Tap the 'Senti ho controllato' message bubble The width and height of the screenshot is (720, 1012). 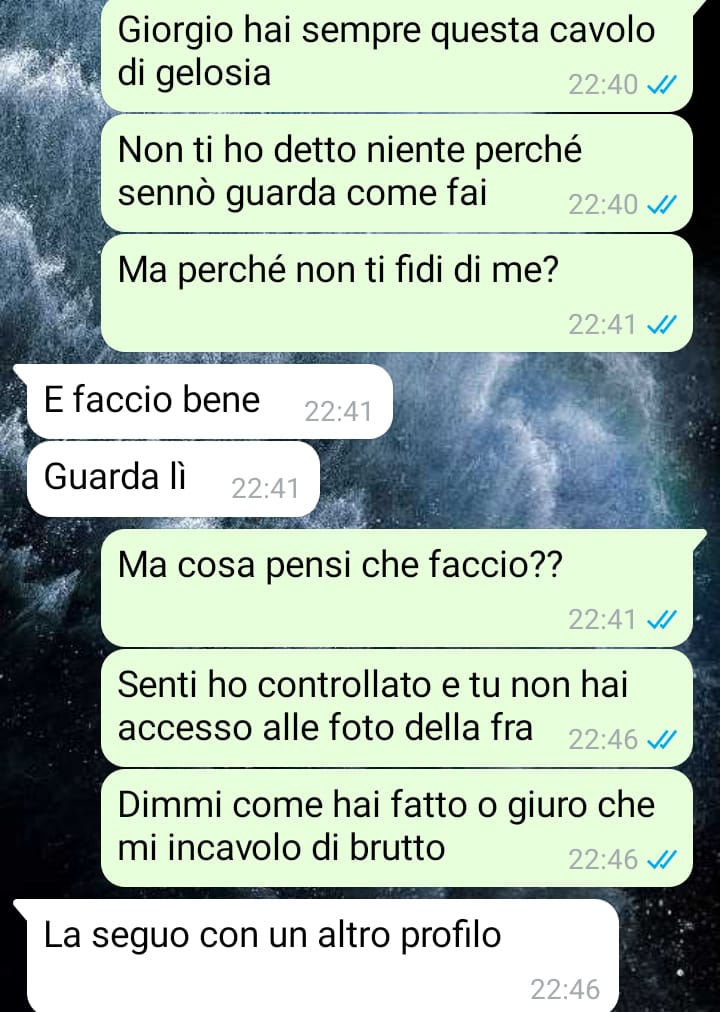click(397, 708)
